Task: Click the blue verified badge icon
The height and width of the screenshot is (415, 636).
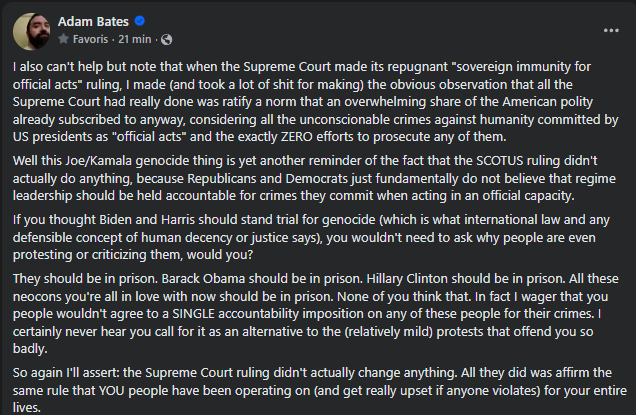Action: 140,21
